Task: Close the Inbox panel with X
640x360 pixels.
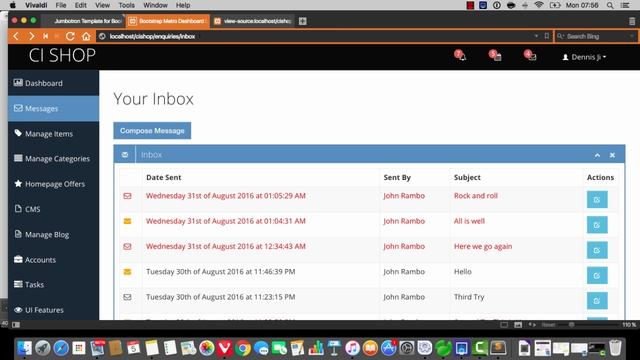Action: pyautogui.click(x=612, y=155)
